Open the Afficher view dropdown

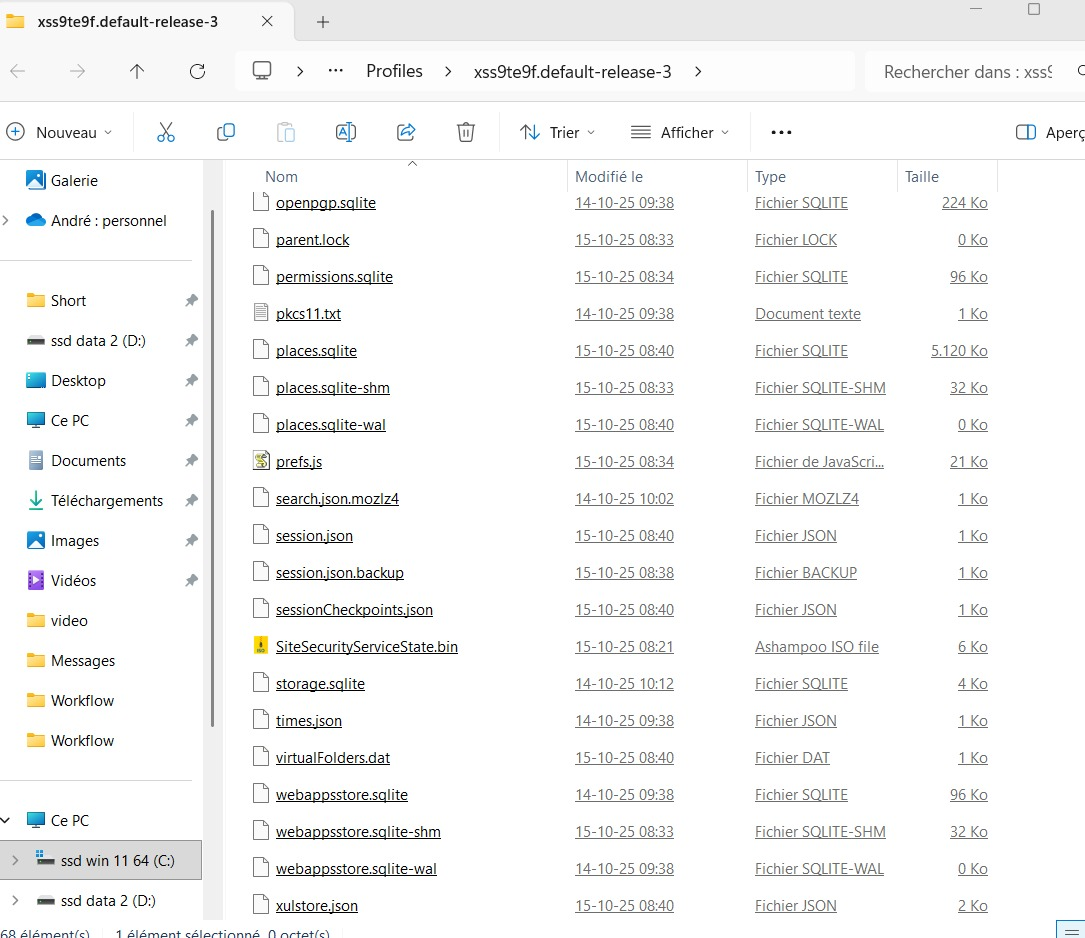[680, 132]
